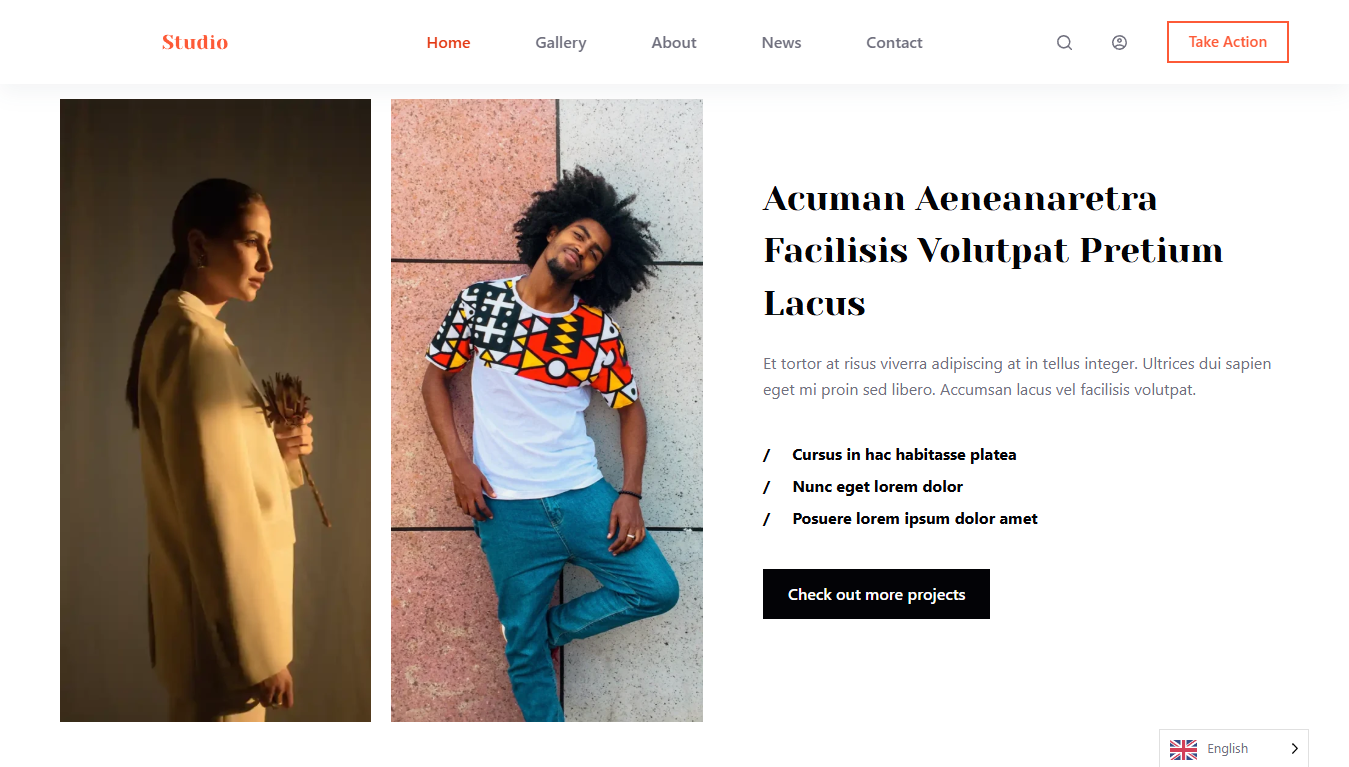Open the user account icon

click(1119, 43)
